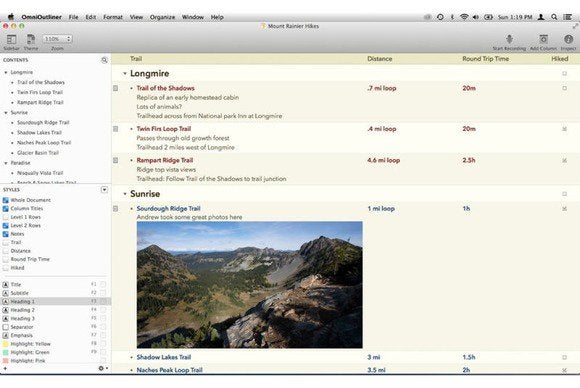Viewport: 580px width, 388px height.
Task: Click note icon beside Trail of the Shadows
Action: click(116, 88)
